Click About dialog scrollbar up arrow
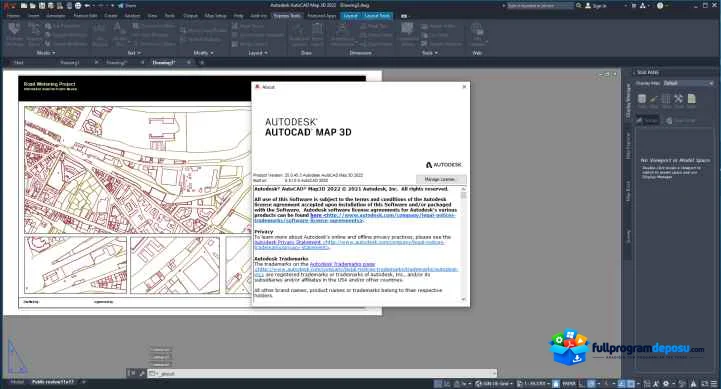721x389 pixels. click(464, 189)
